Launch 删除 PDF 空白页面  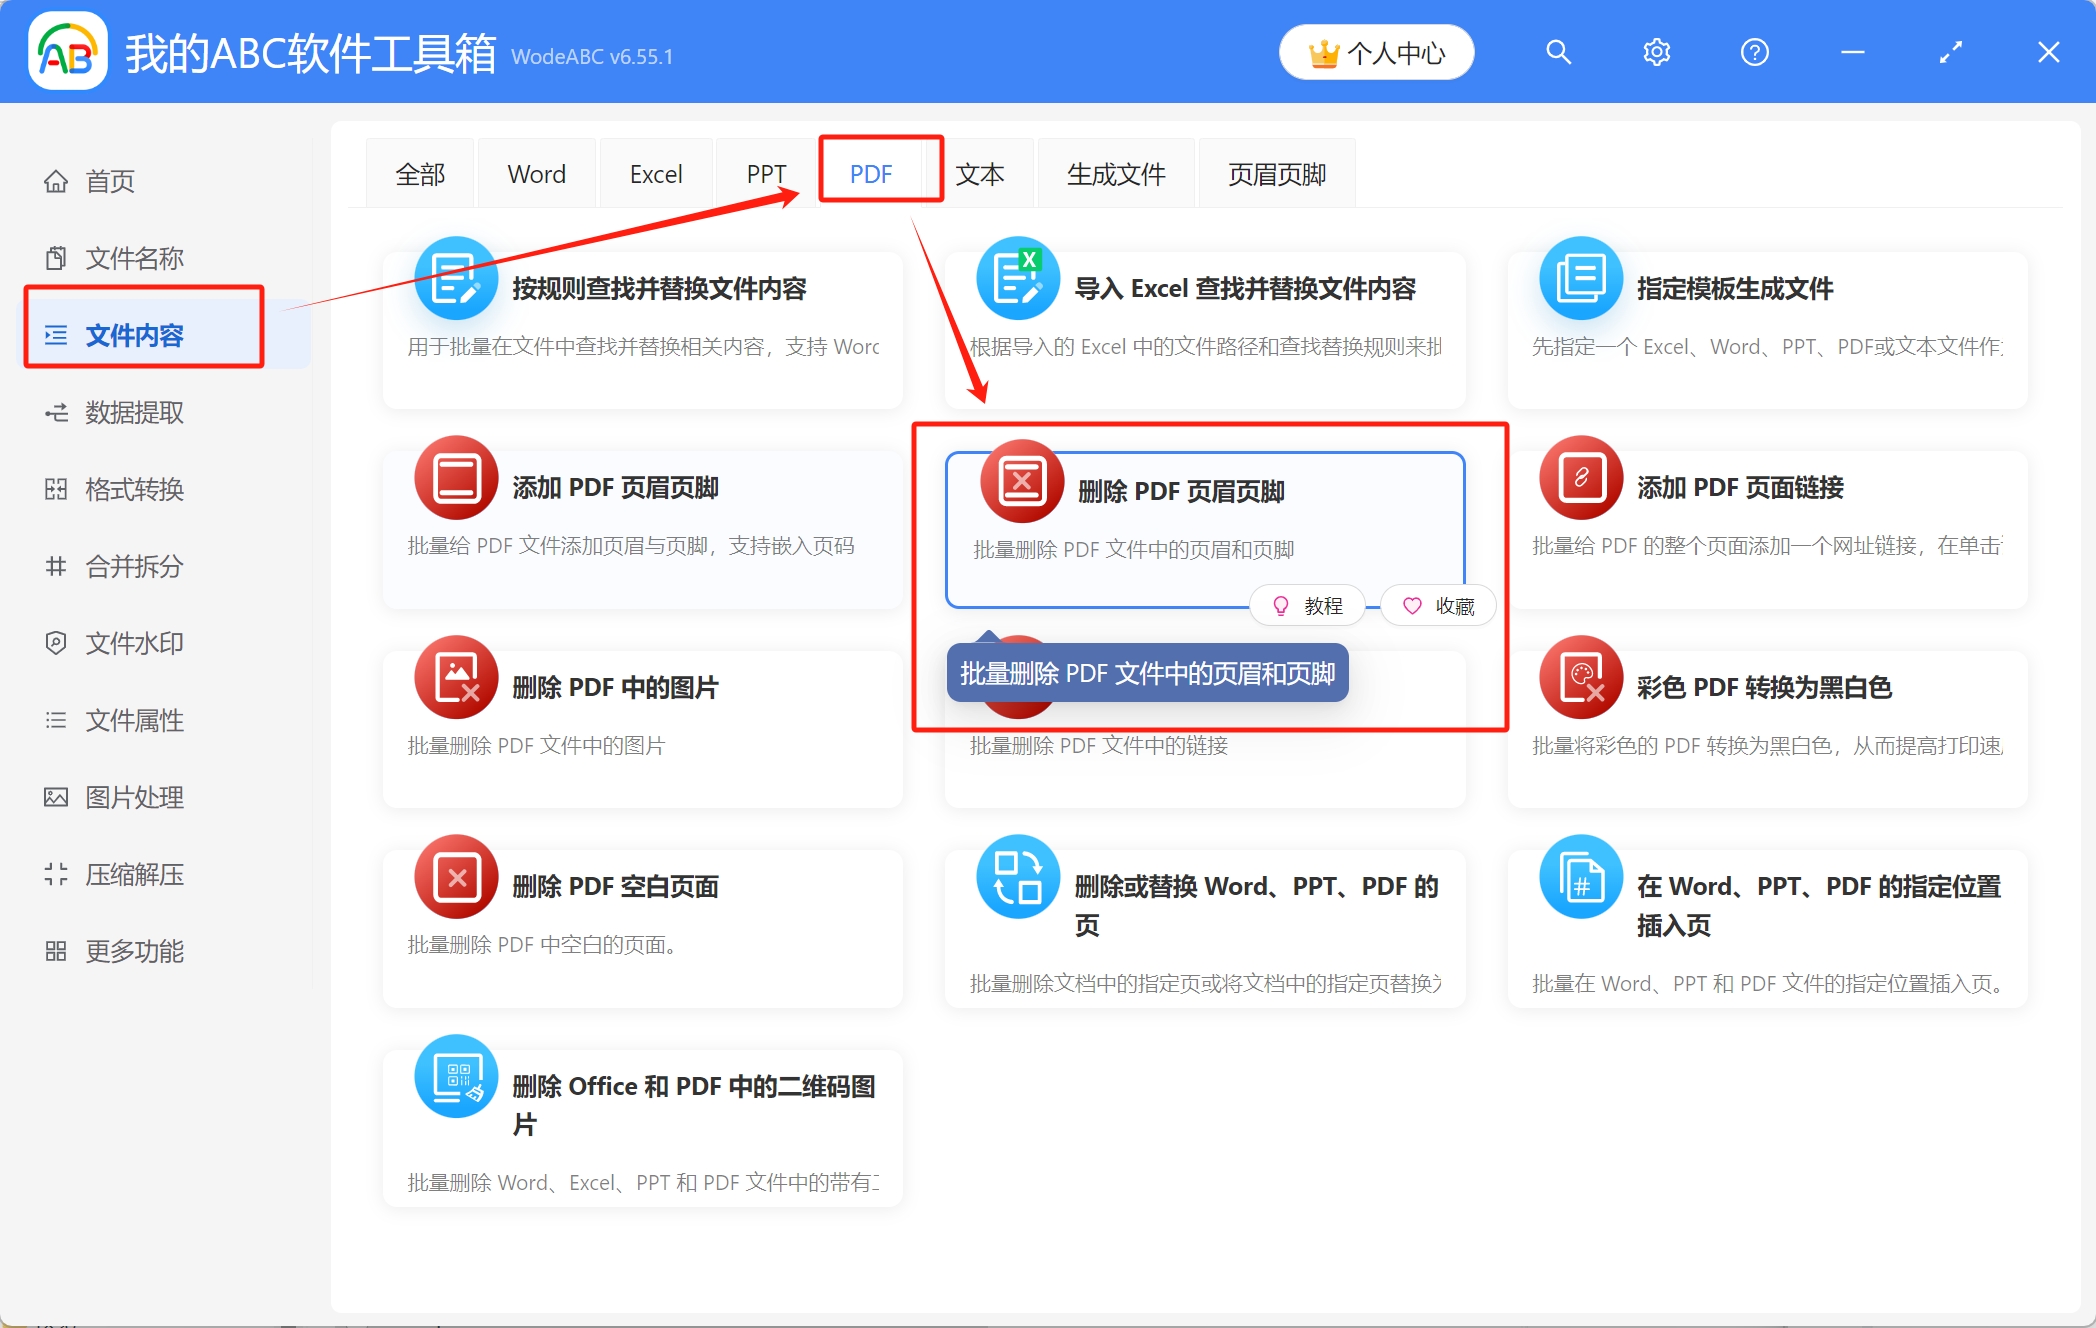click(615, 886)
